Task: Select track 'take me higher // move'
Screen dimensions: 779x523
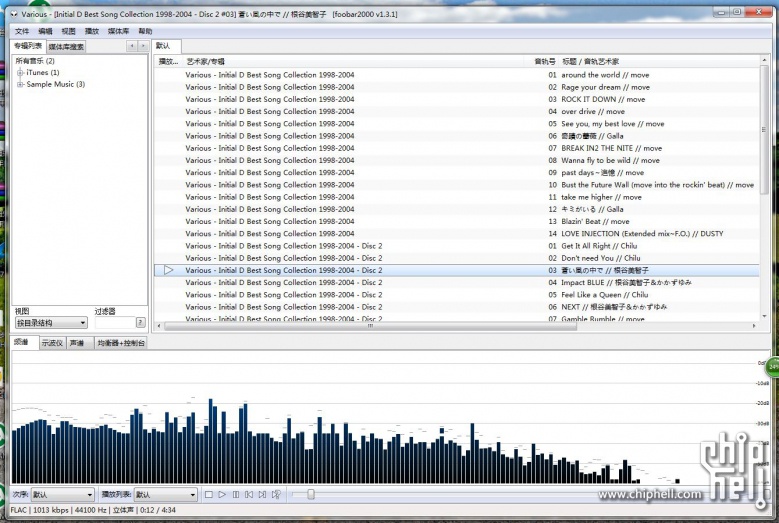Action: (457, 197)
